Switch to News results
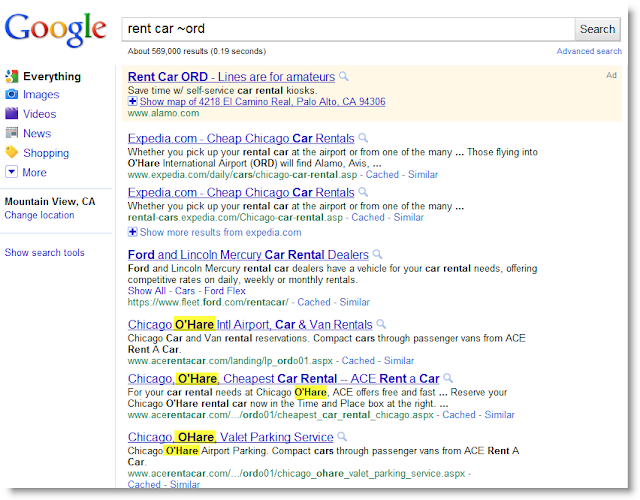The width and height of the screenshot is (640, 500). pyautogui.click(x=37, y=133)
